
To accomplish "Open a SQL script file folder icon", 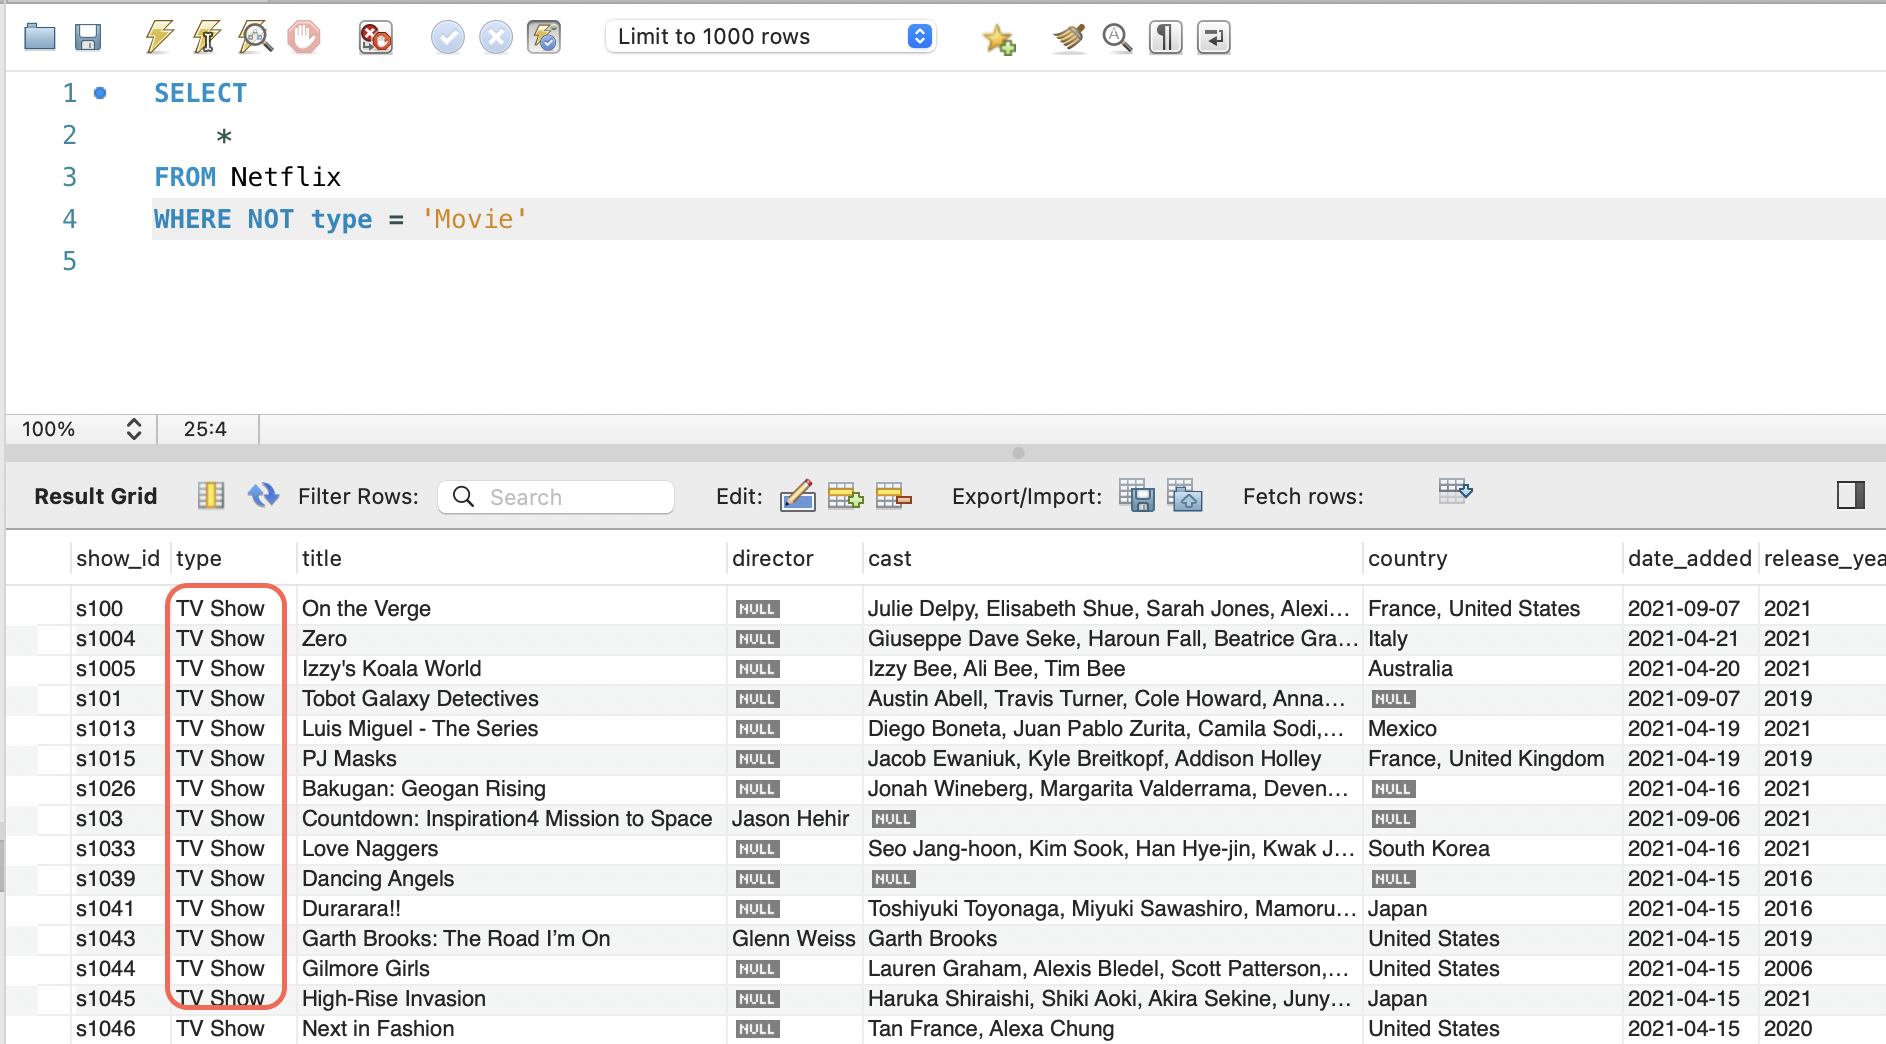I will pyautogui.click(x=40, y=37).
